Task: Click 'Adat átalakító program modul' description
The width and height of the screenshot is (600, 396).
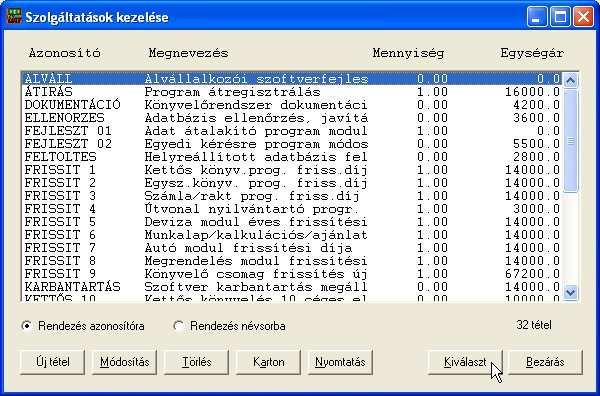Action: (256, 131)
